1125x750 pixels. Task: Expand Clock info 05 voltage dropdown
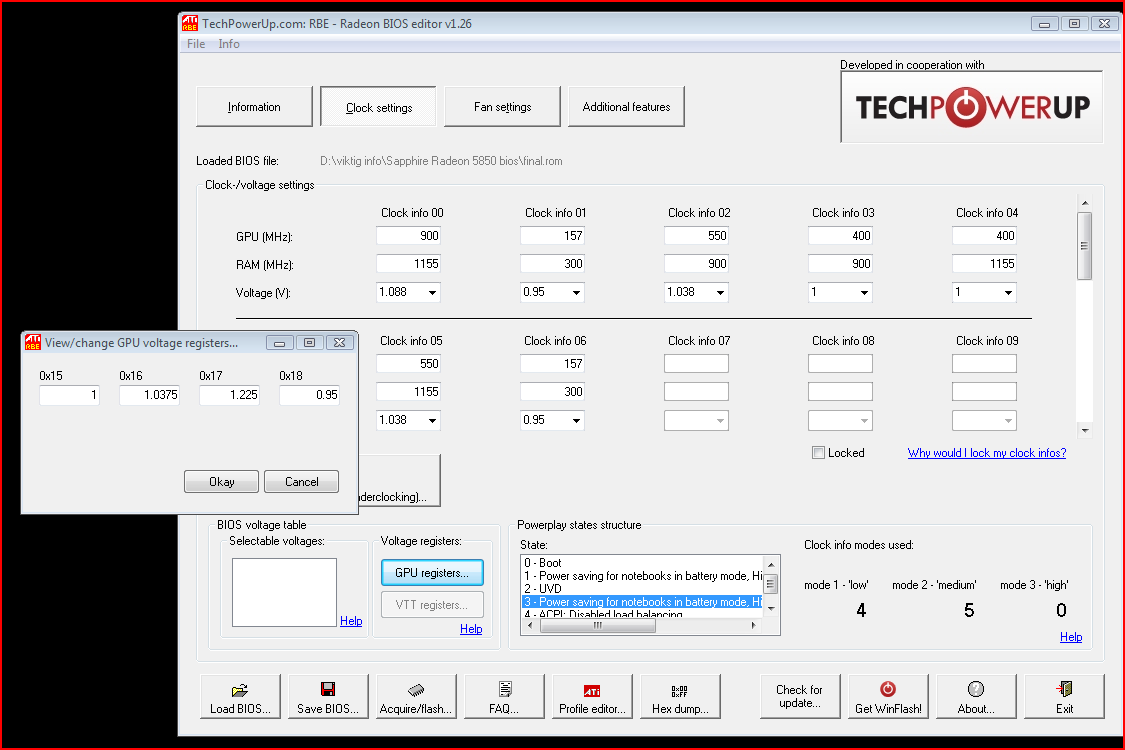(433, 421)
